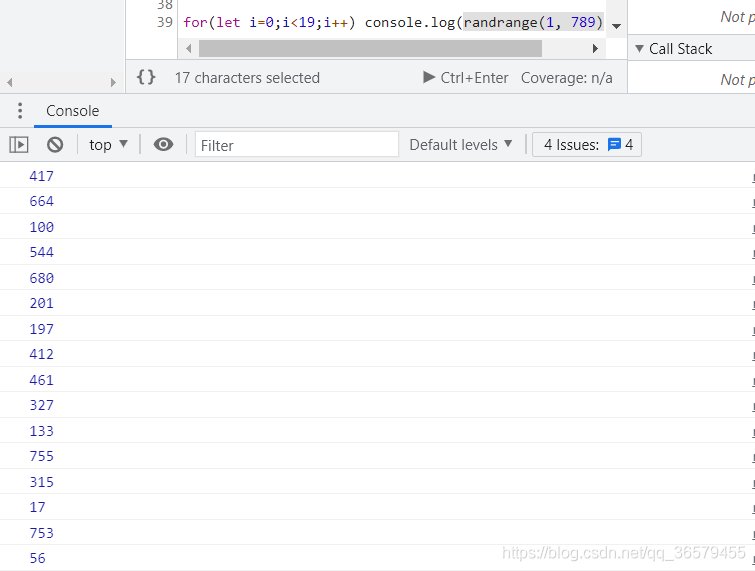The image size is (755, 571).
Task: Select console output value 417
Action: click(x=41, y=176)
